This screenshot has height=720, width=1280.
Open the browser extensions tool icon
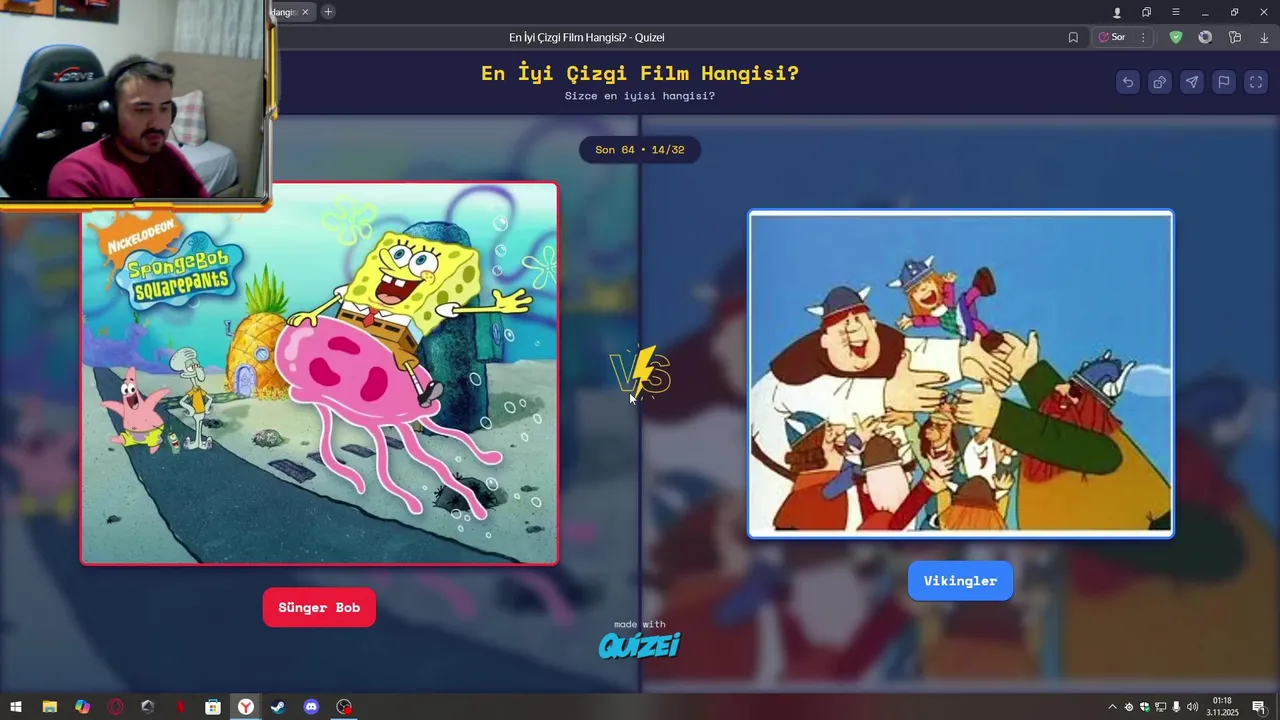pos(1235,37)
